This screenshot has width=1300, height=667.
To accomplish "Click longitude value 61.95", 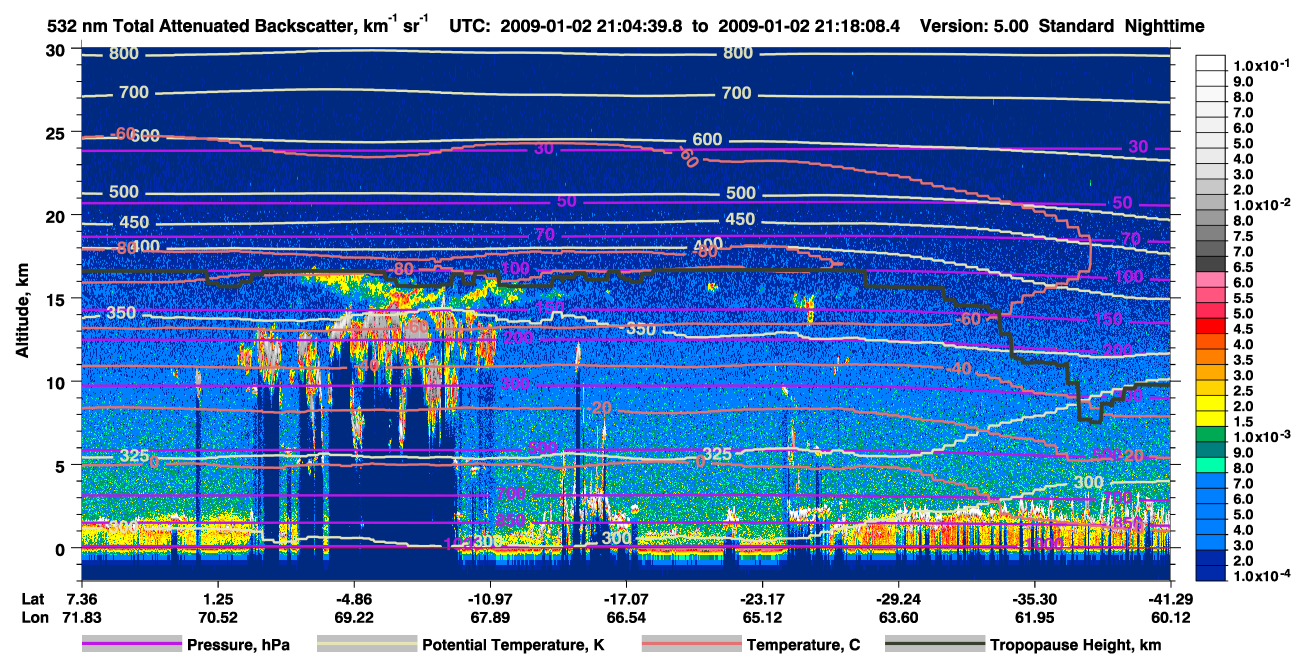I will click(x=1034, y=617).
